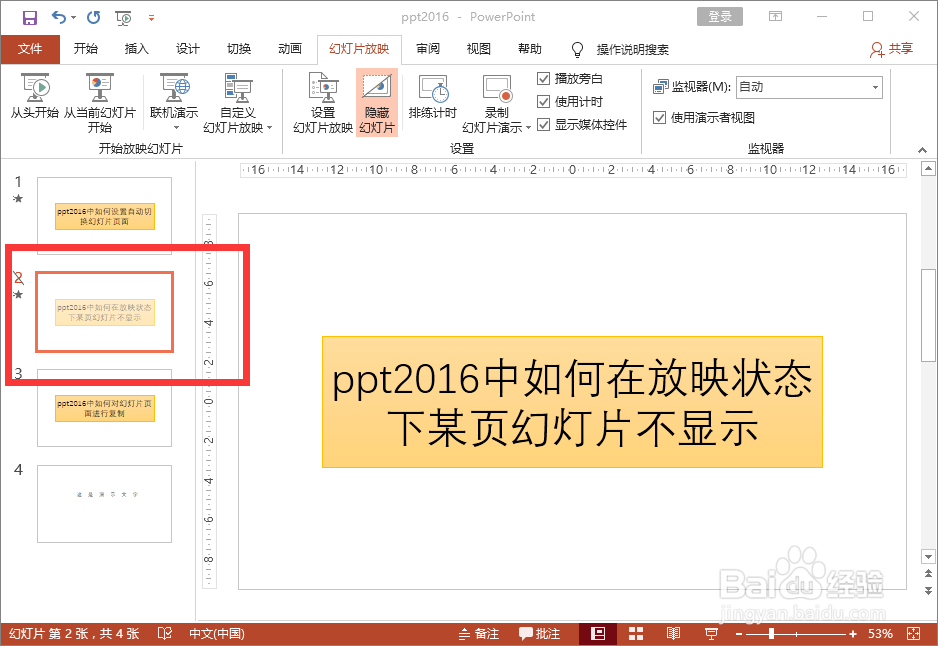Select slide 3 thumbnail

tap(105, 408)
